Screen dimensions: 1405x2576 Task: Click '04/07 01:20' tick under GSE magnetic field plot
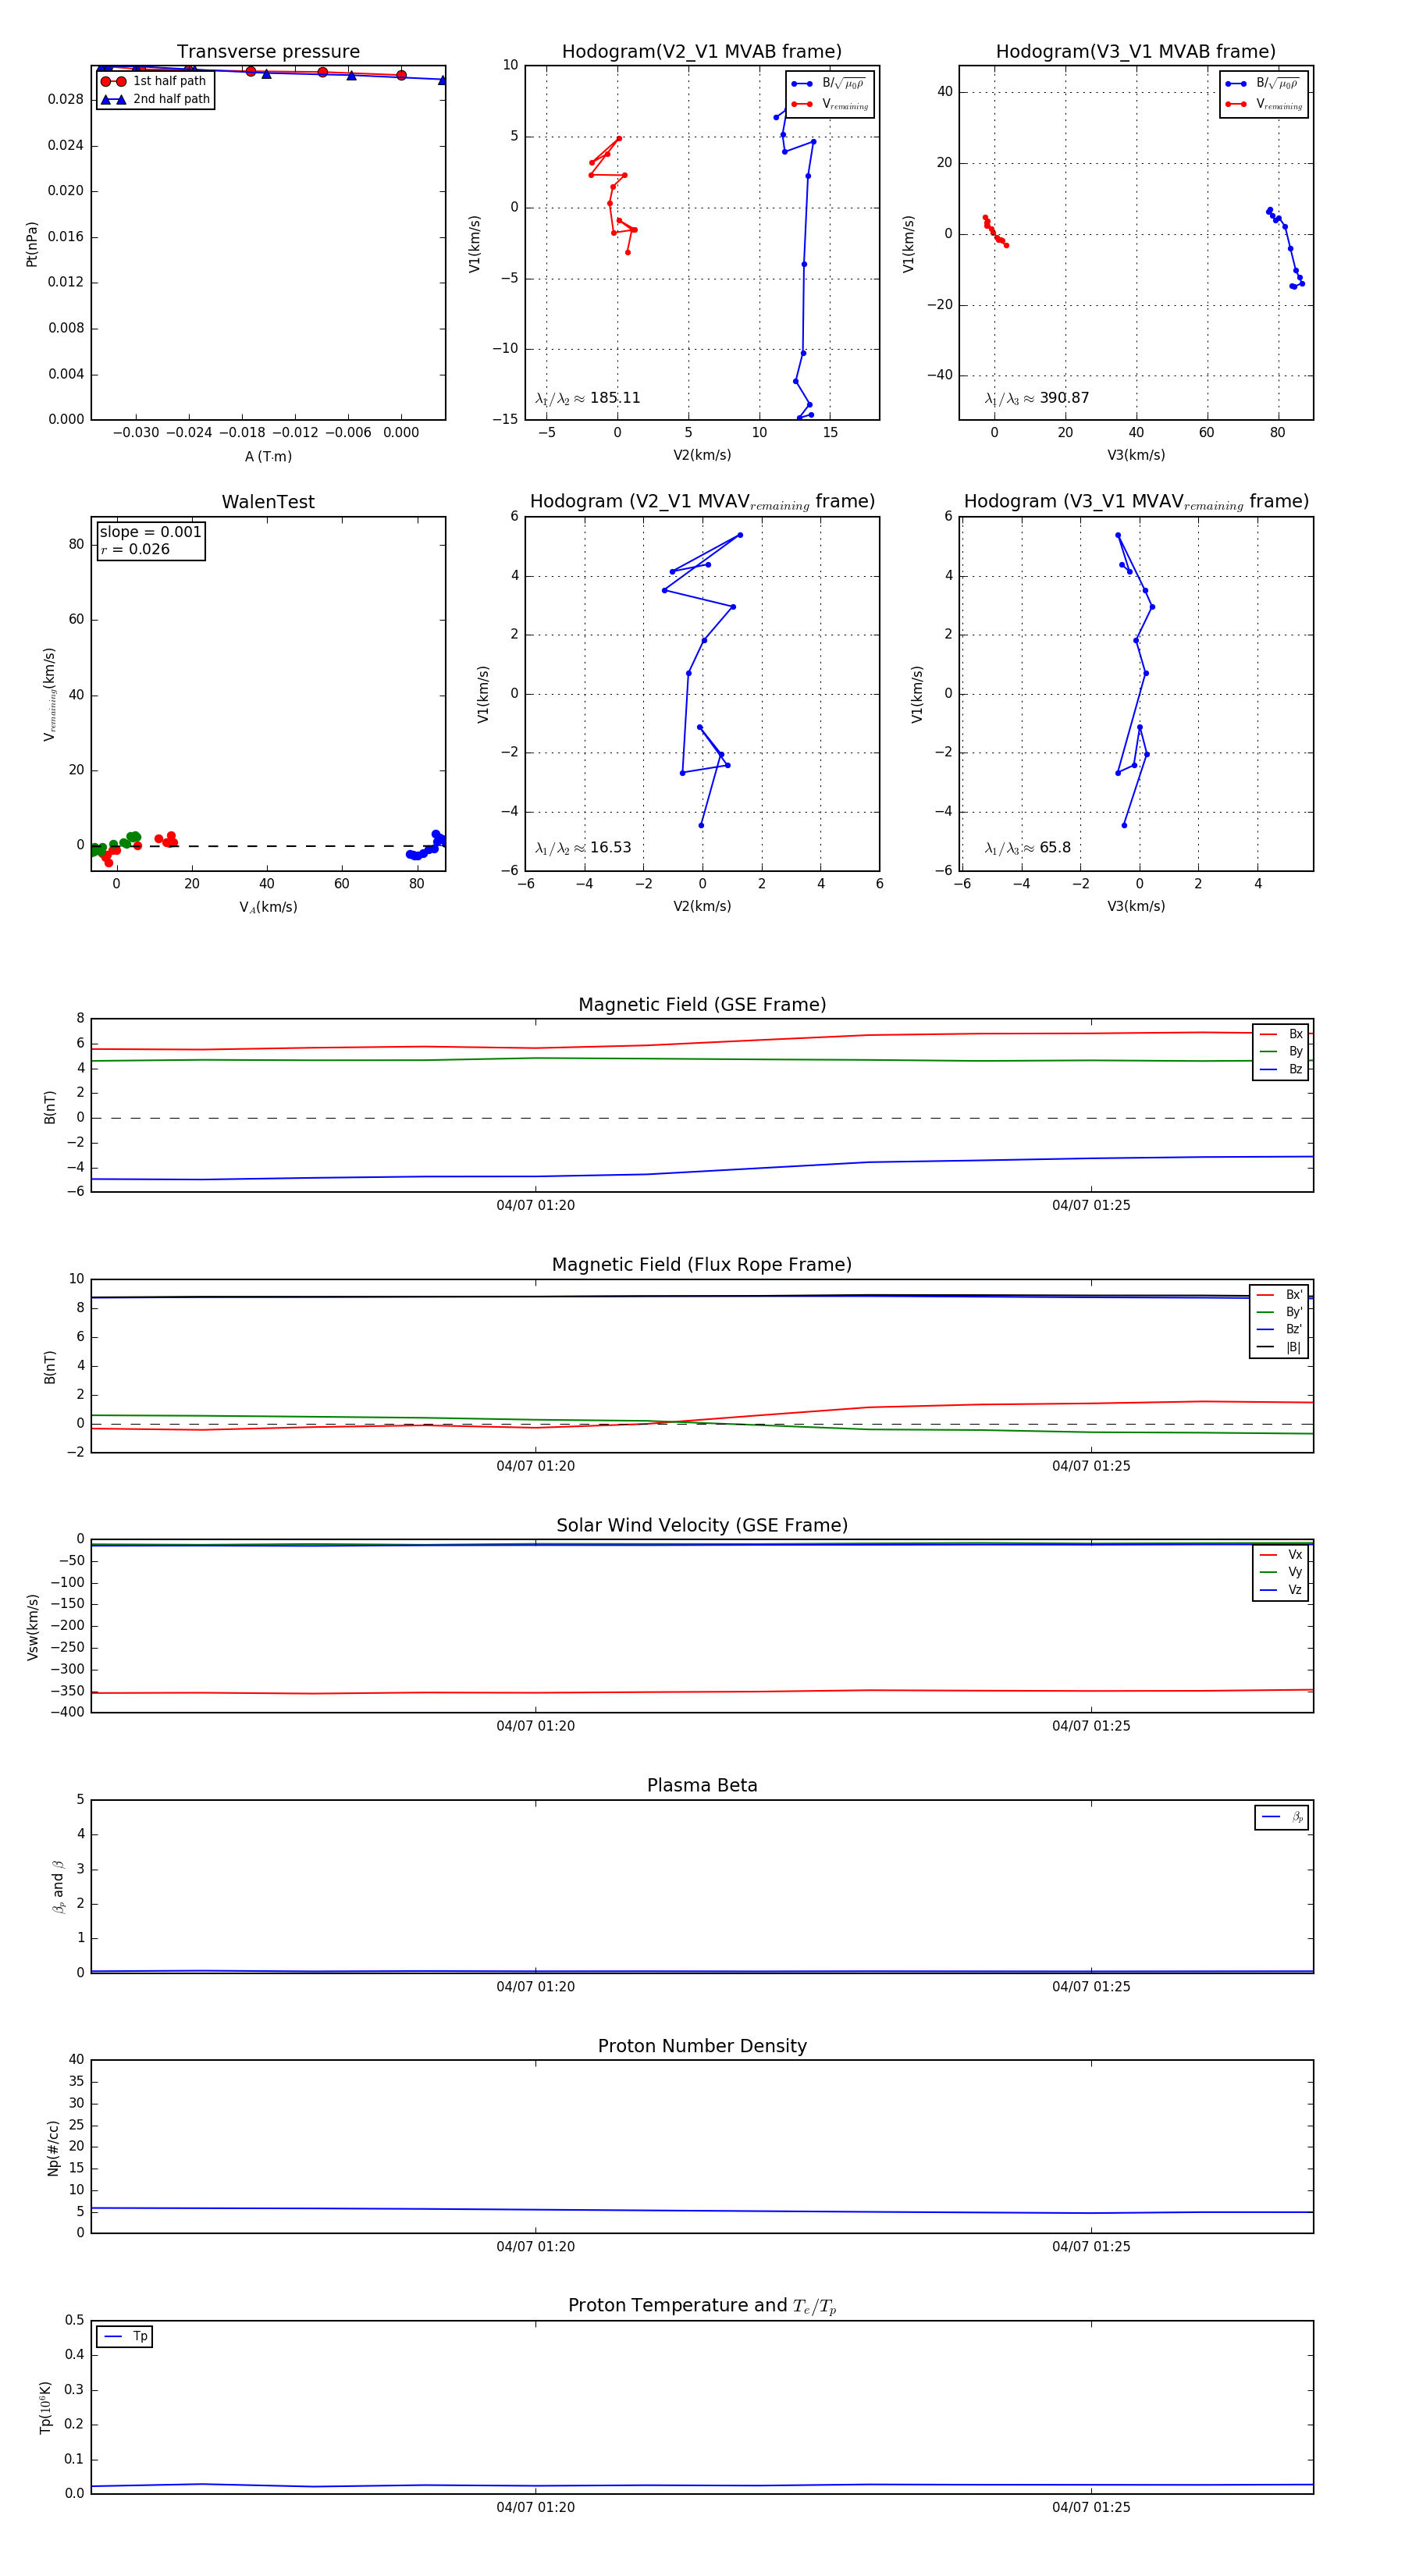tap(535, 1205)
